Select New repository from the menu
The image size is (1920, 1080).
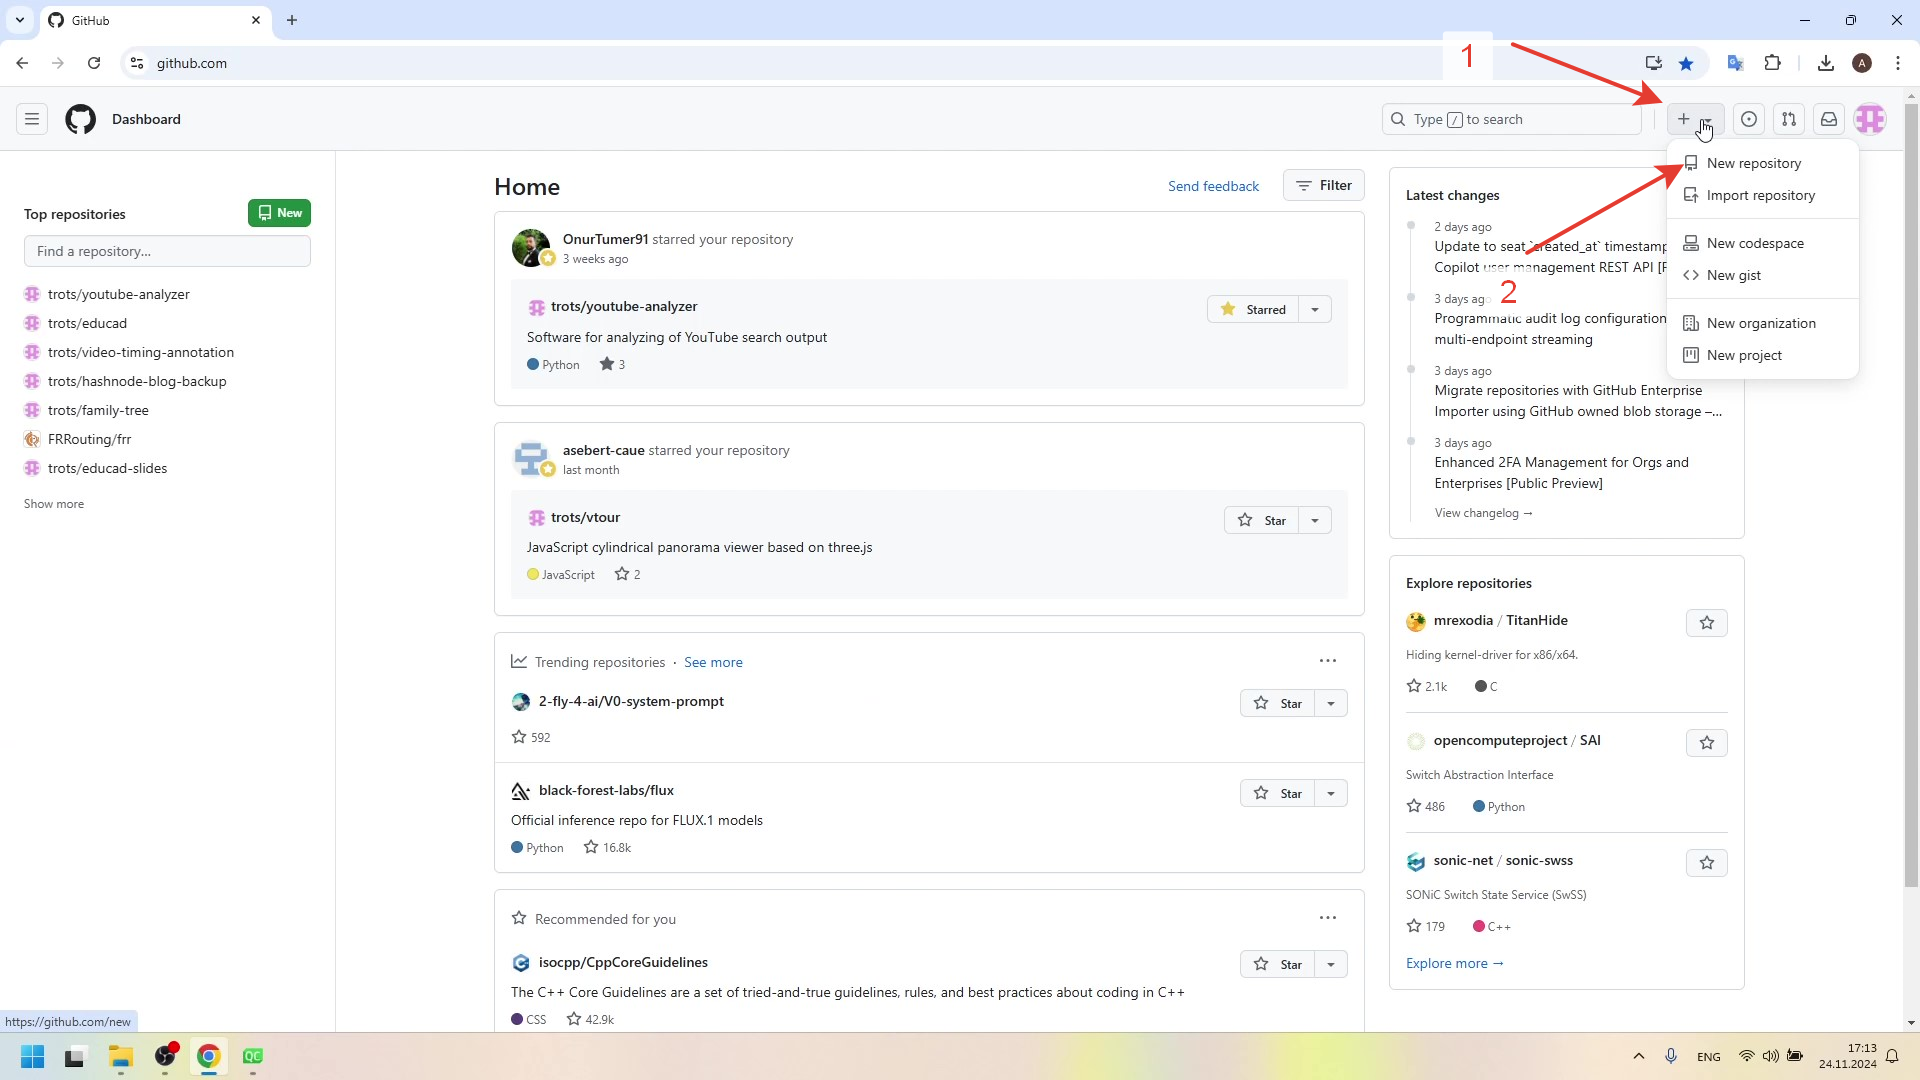[x=1763, y=163]
